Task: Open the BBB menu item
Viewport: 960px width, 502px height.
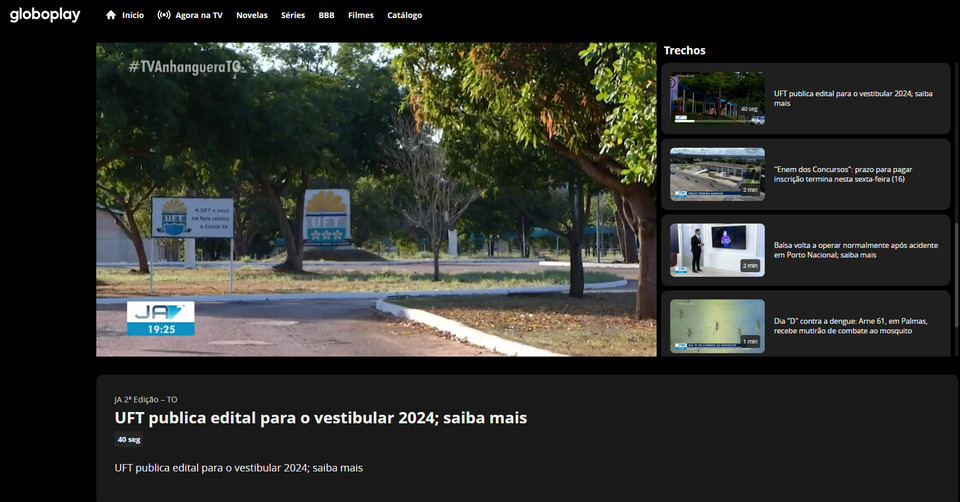Action: 326,15
